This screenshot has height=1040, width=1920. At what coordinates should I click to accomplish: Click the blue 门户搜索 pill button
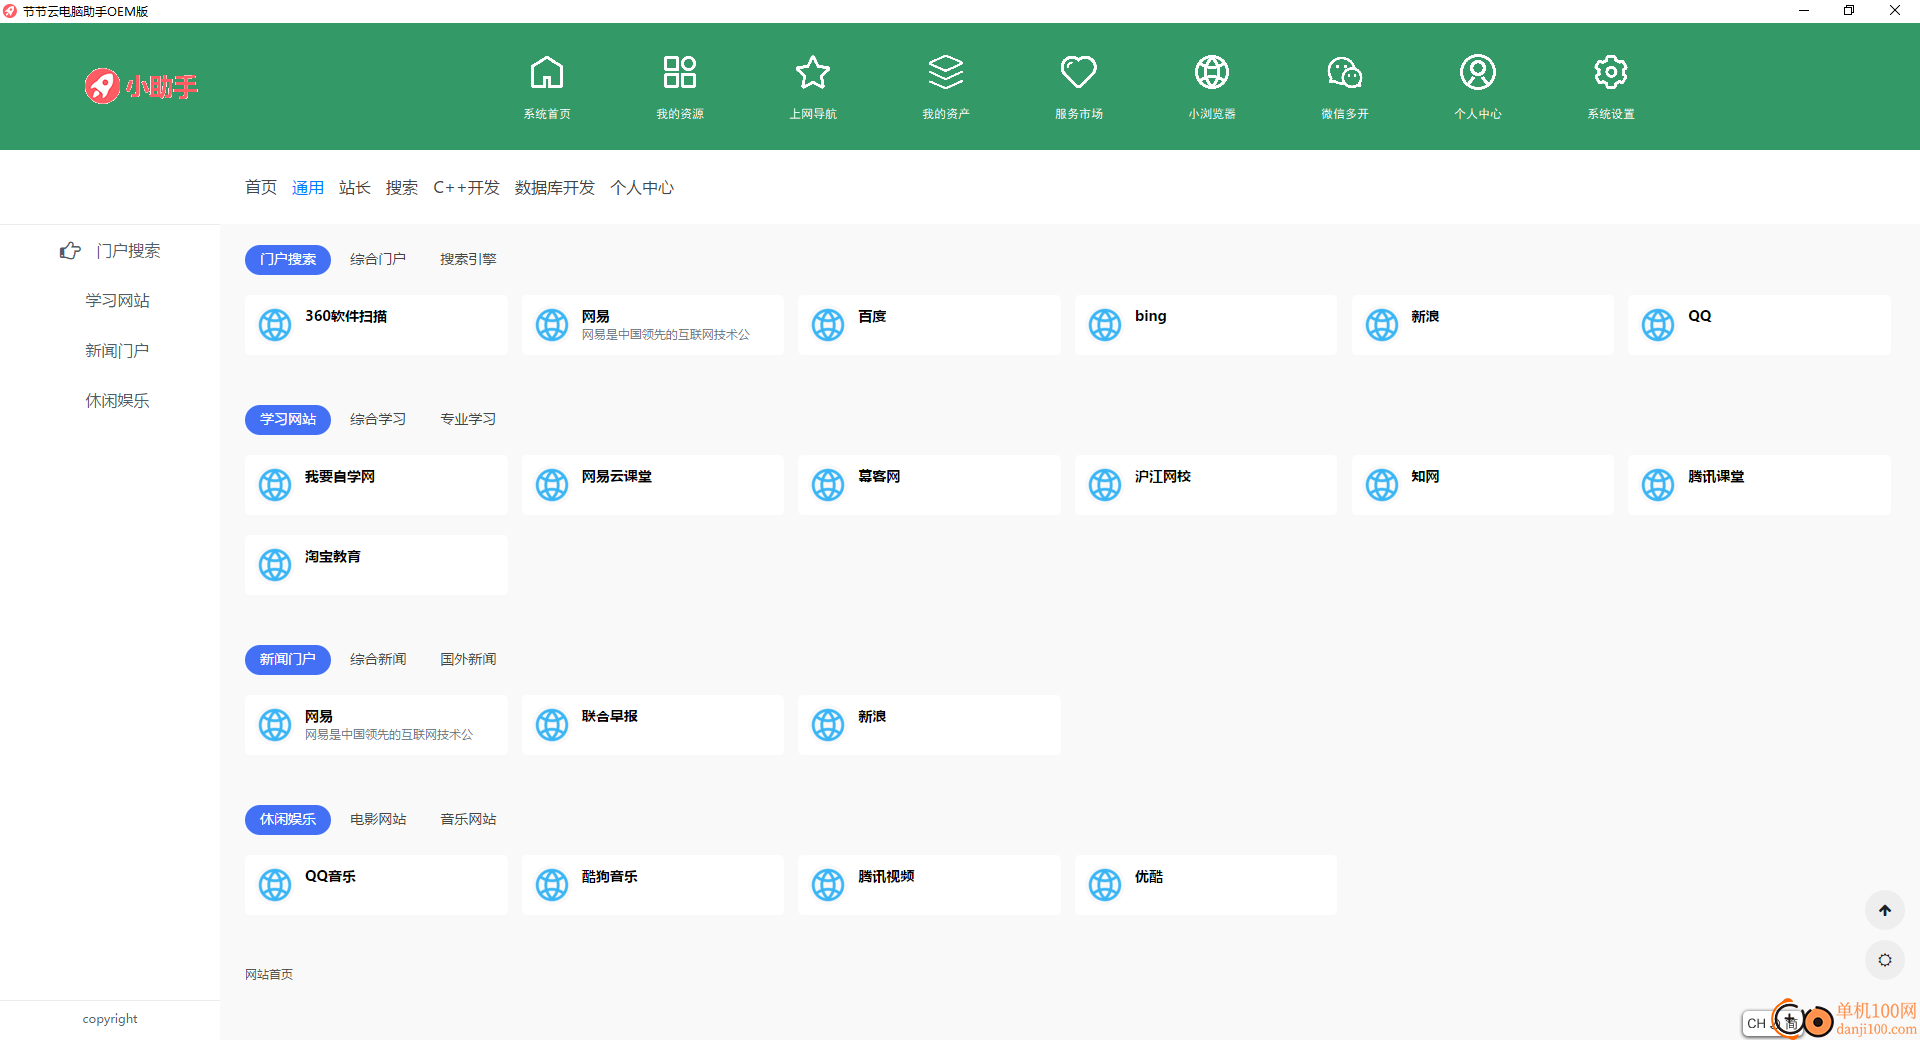[288, 259]
